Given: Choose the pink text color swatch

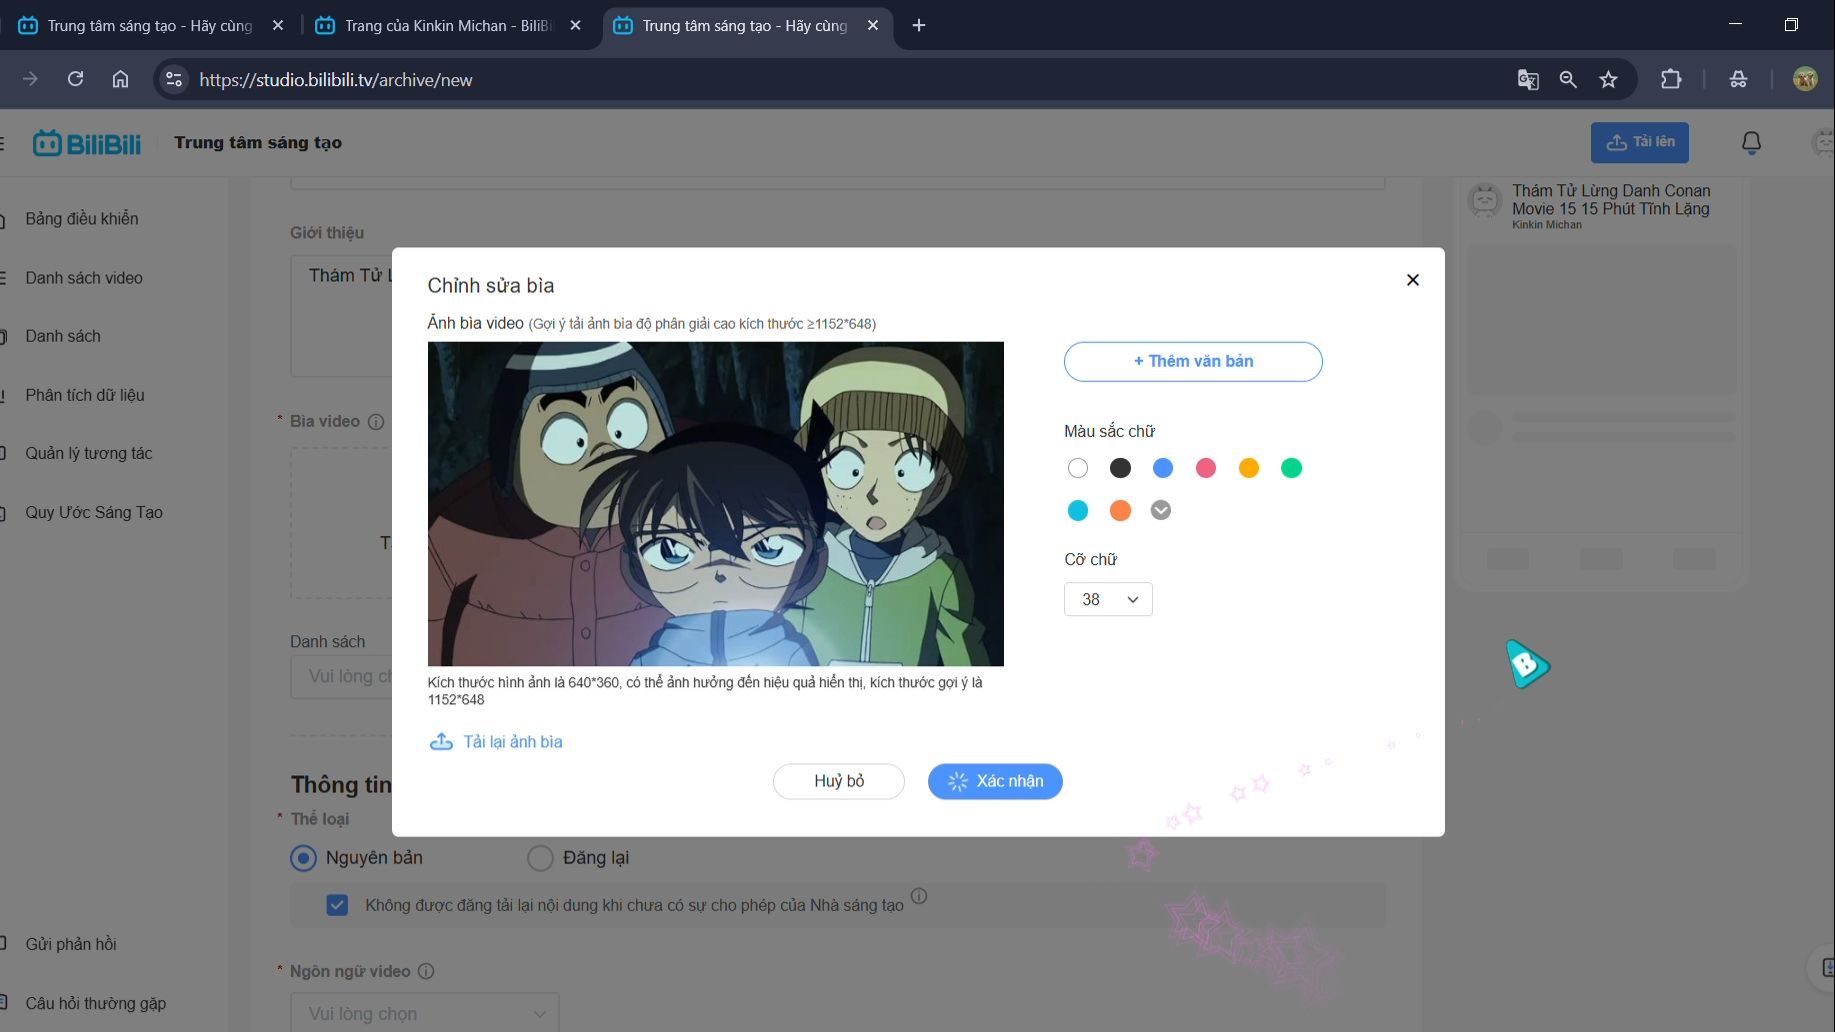Looking at the screenshot, I should [x=1205, y=468].
